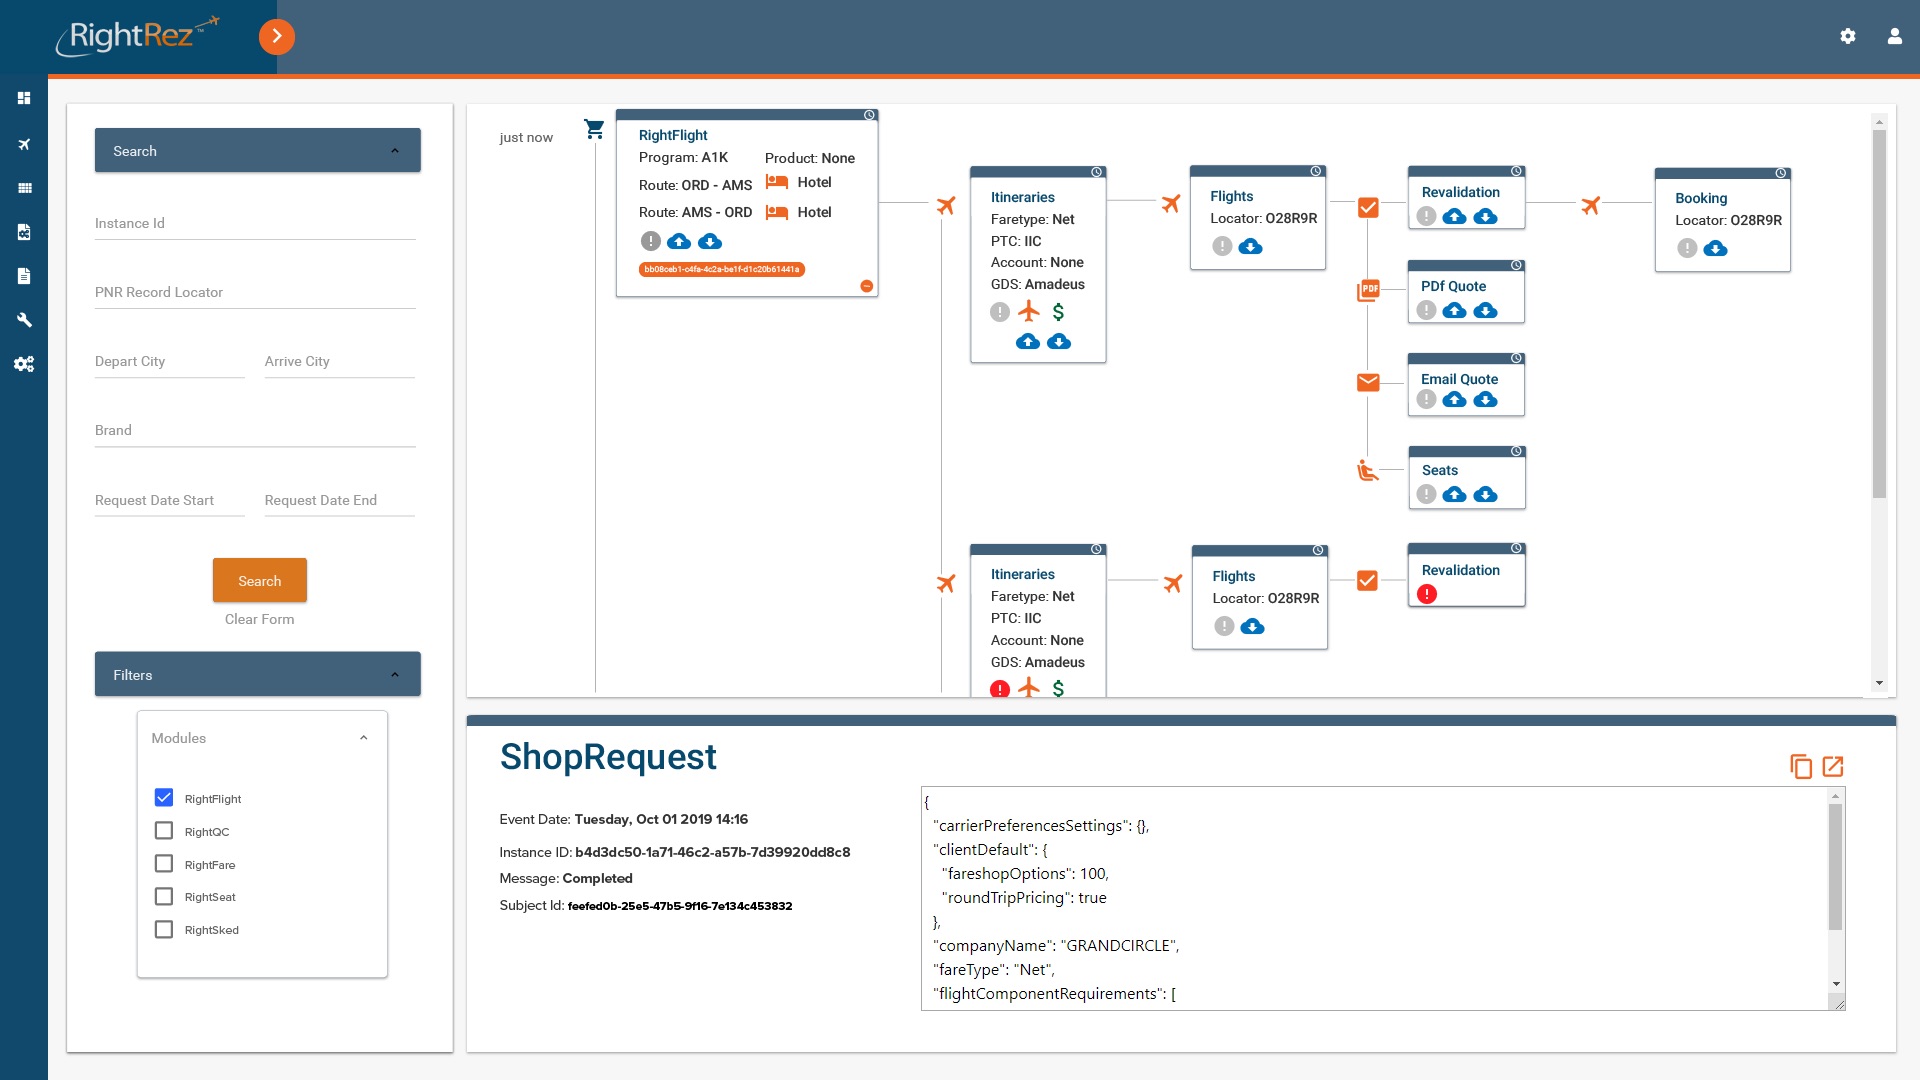
Task: Collapse the Search panel header
Action: (x=258, y=151)
